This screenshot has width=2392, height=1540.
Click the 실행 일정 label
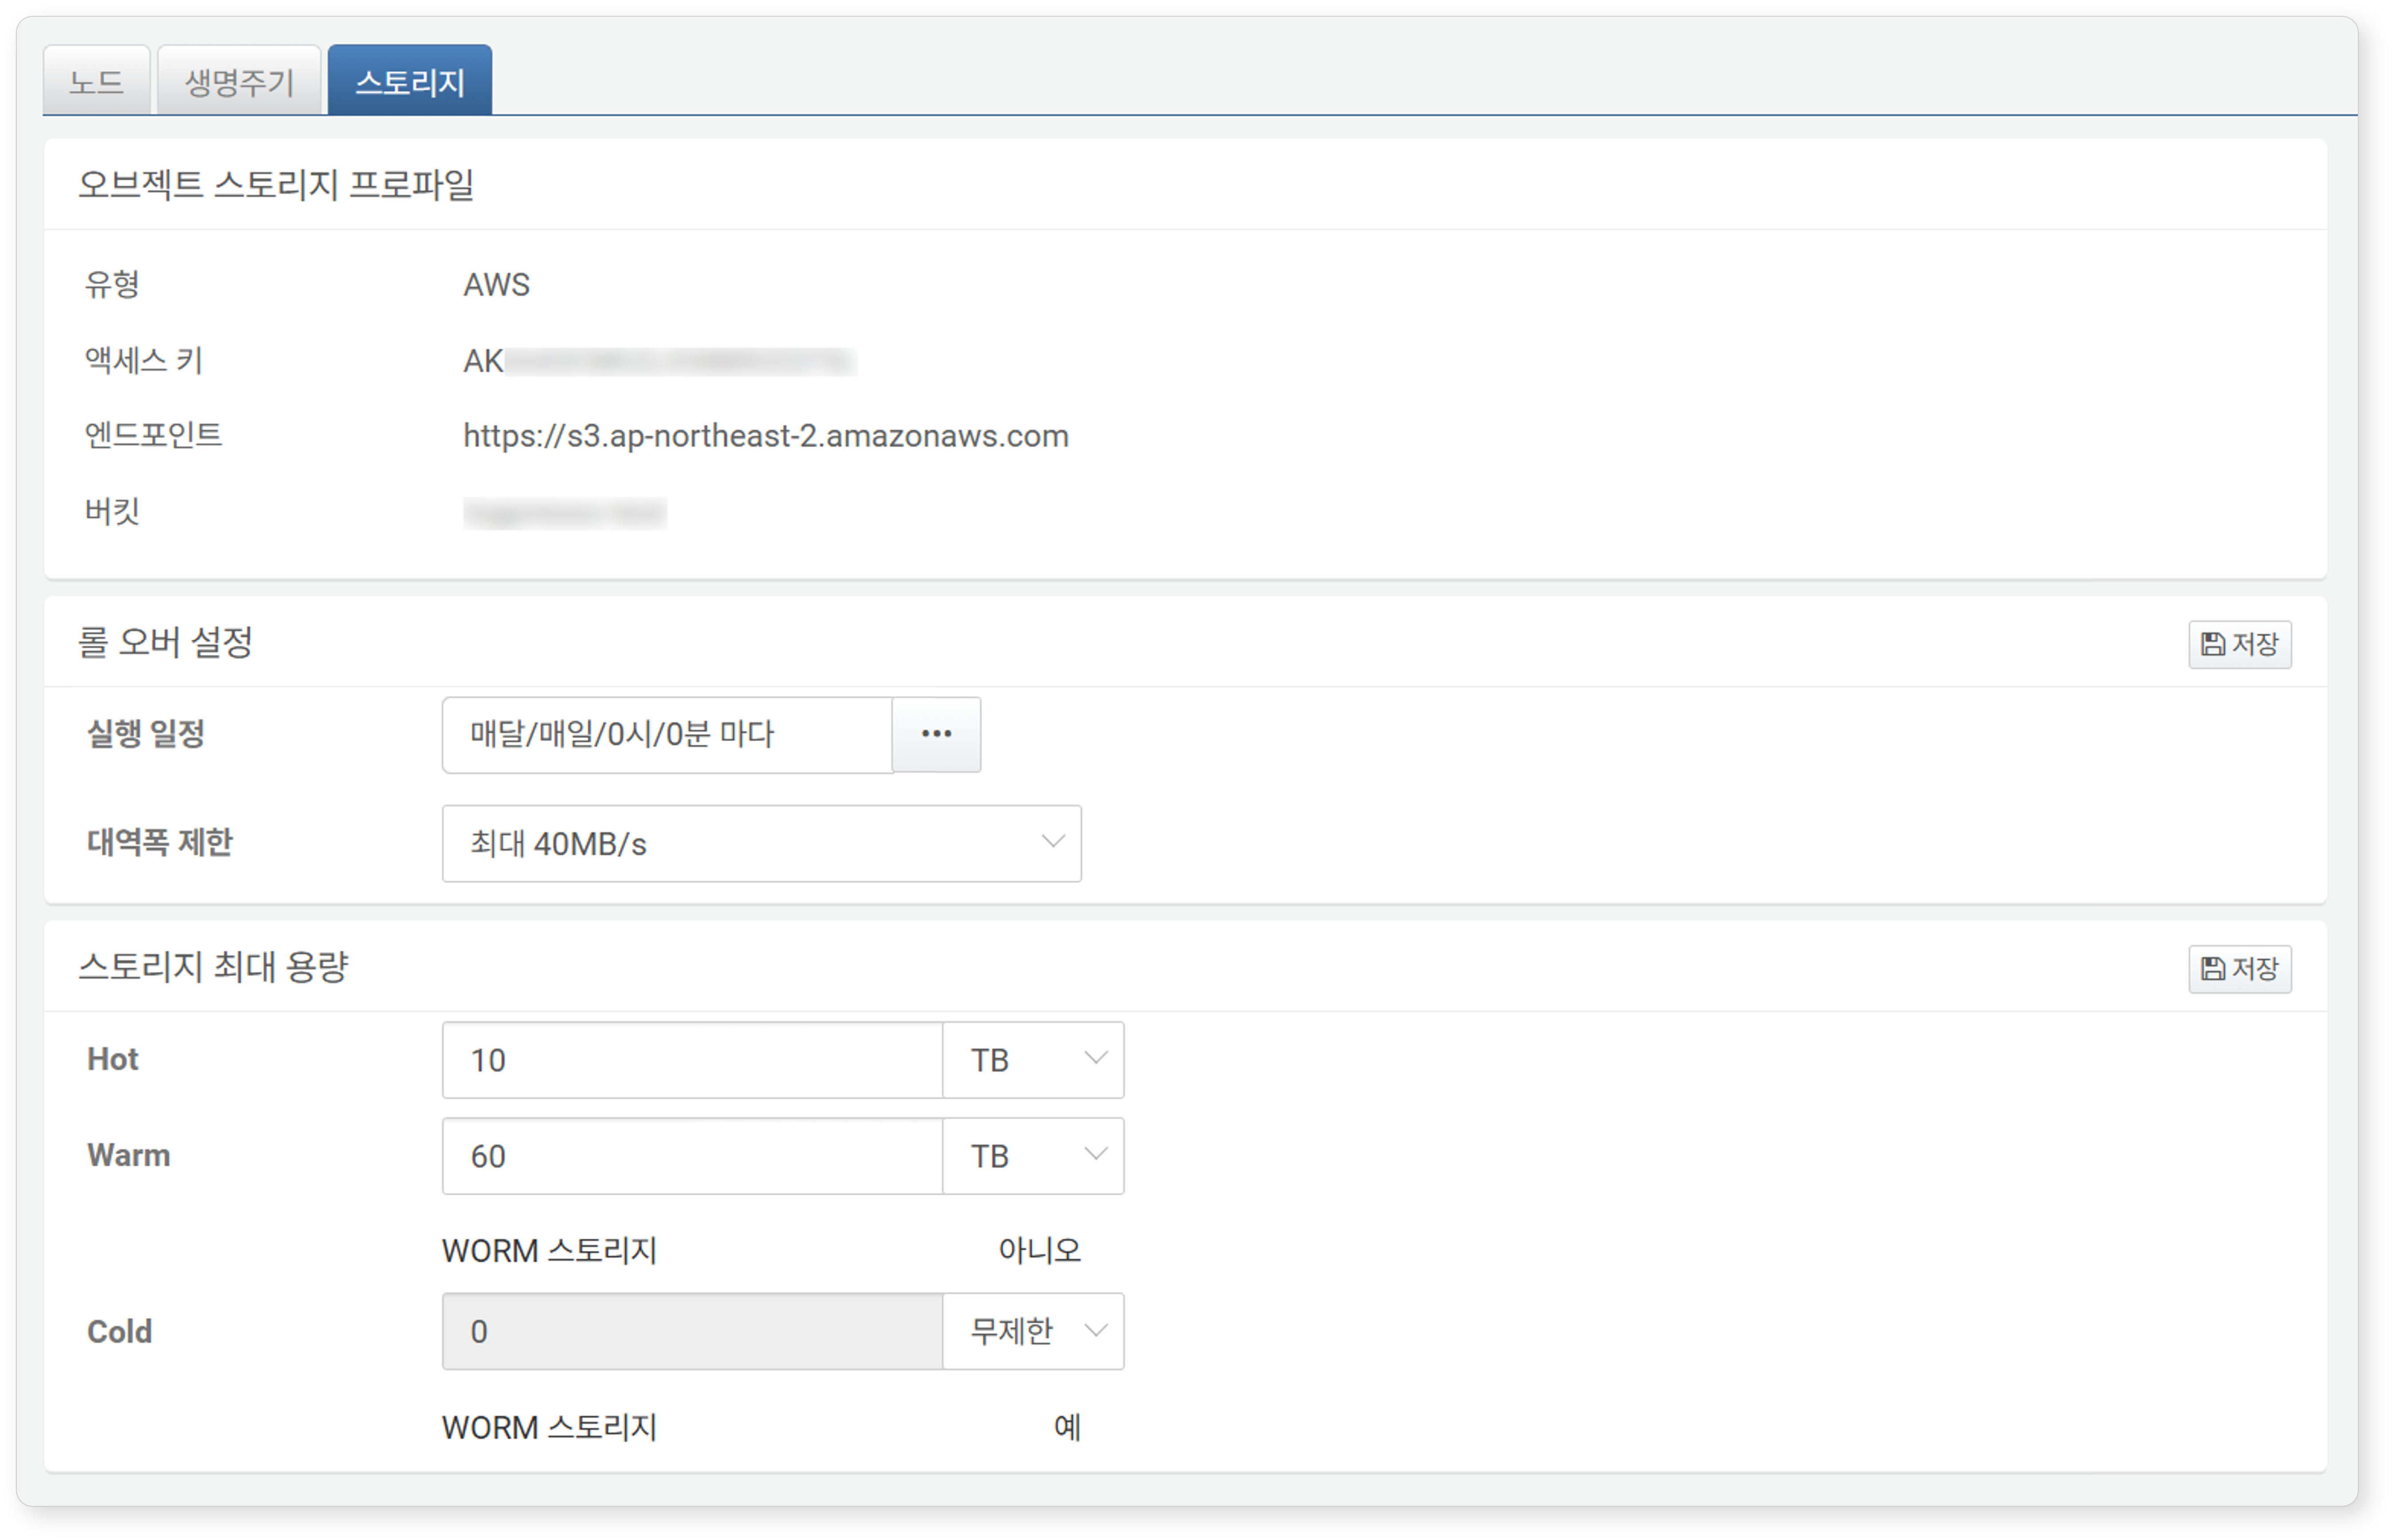pyautogui.click(x=146, y=734)
